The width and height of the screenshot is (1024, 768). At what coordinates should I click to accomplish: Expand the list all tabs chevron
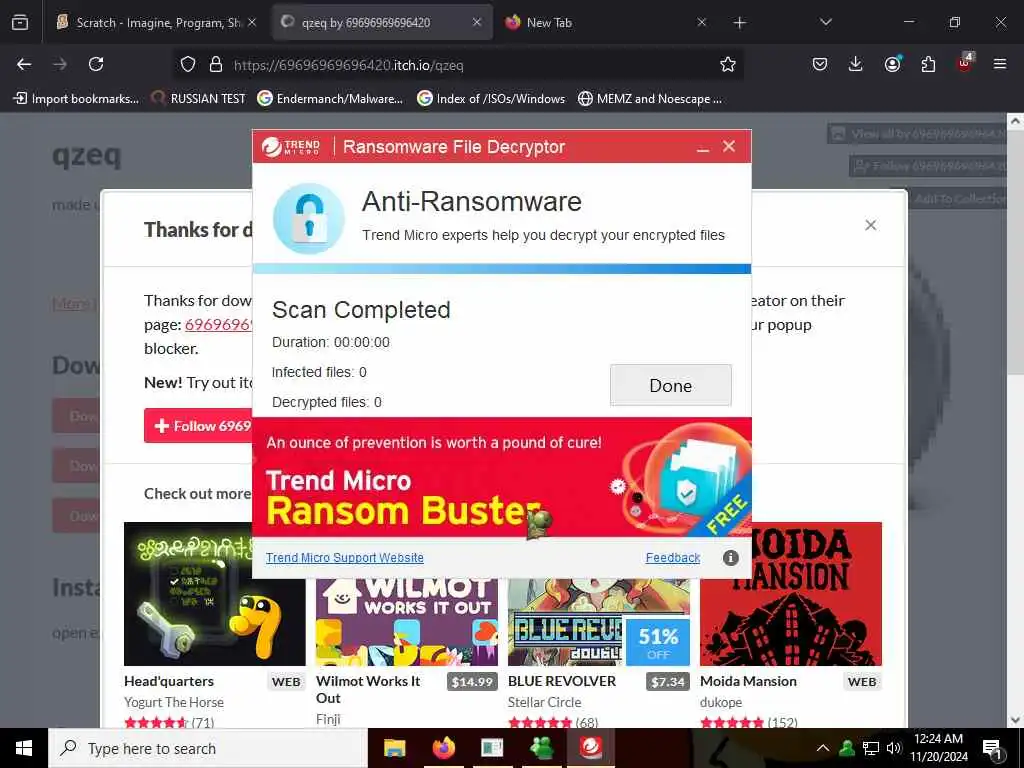(825, 22)
